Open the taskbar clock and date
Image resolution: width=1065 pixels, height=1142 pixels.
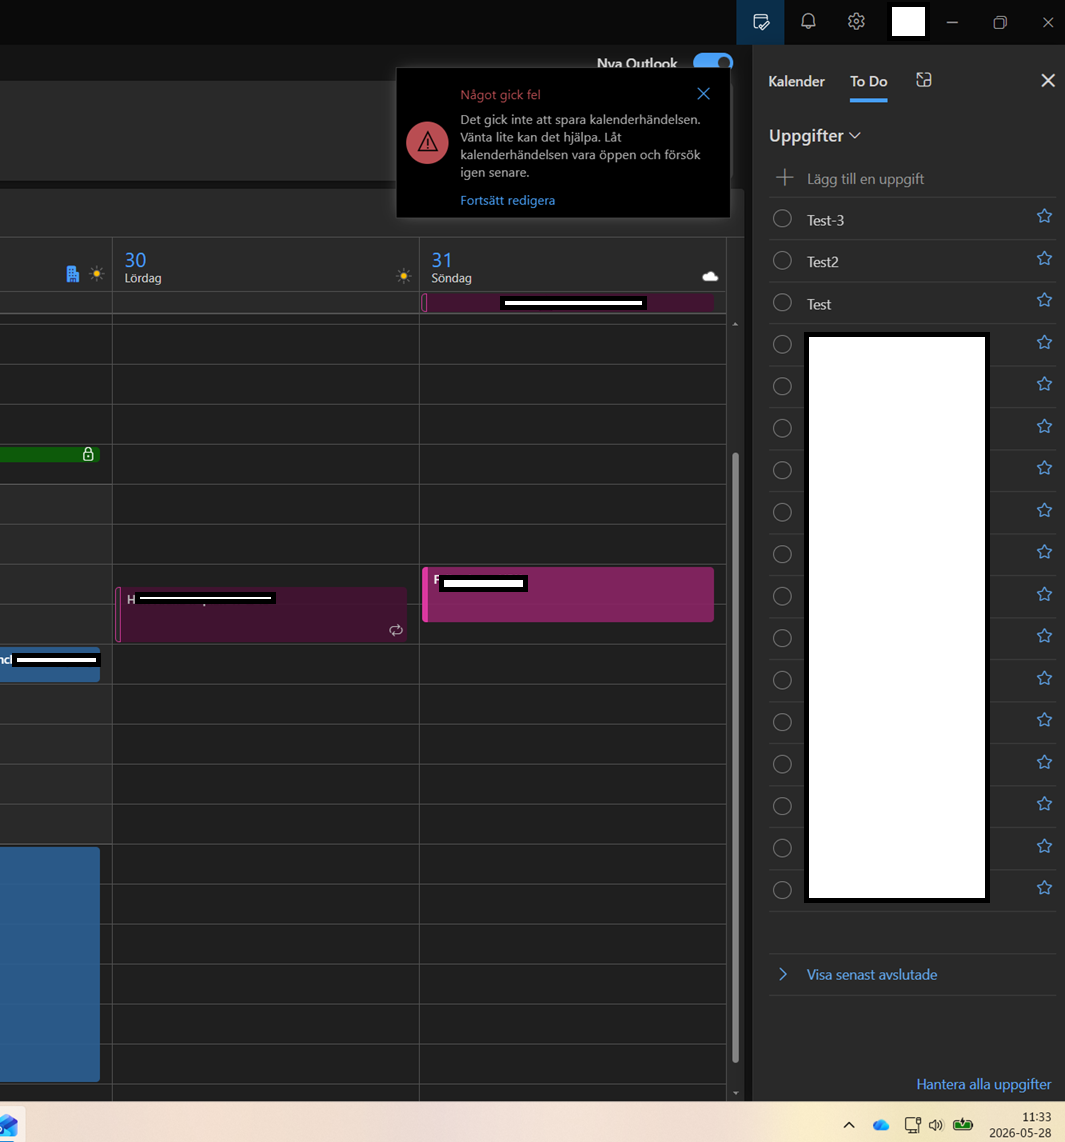coord(1020,1125)
